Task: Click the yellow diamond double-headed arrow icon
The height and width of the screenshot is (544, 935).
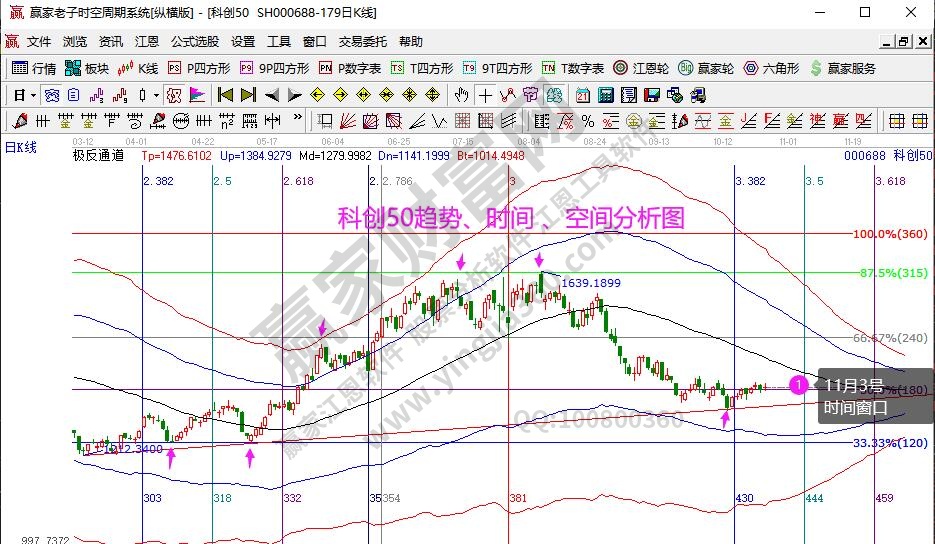Action: click(x=363, y=95)
